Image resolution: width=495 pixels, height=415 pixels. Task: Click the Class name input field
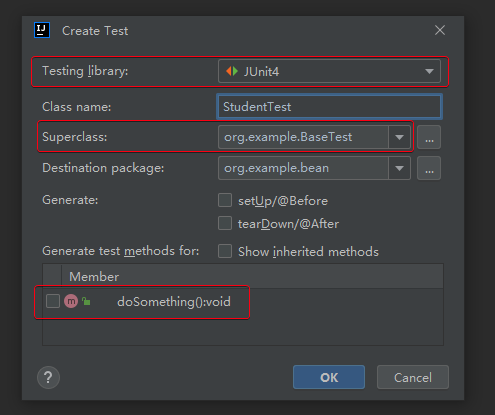coord(329,107)
